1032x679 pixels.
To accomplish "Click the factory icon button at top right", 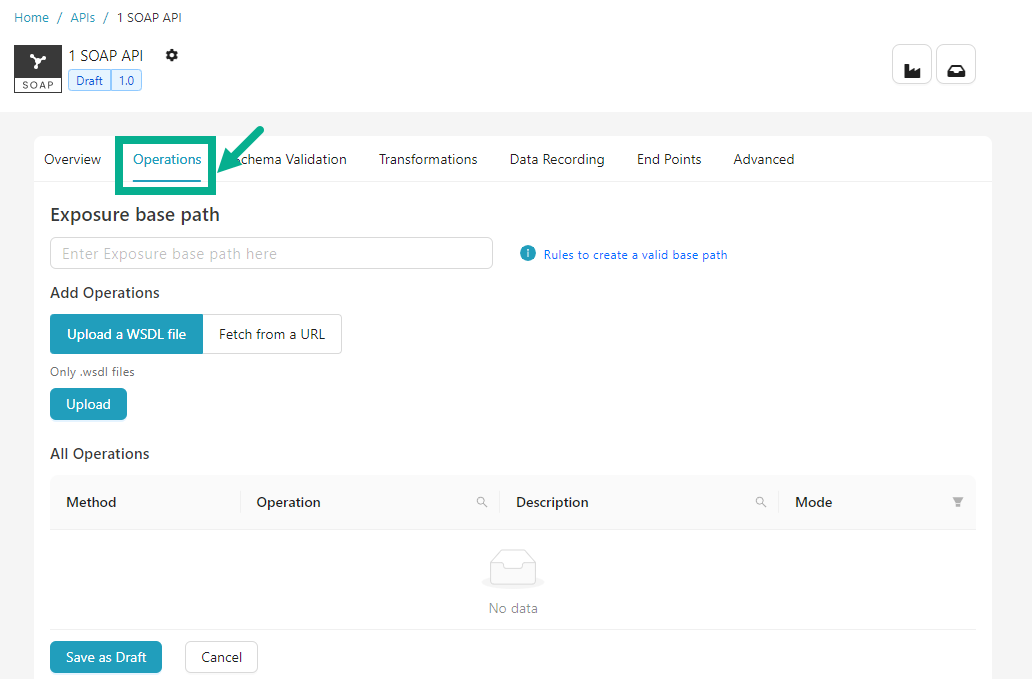I will pyautogui.click(x=911, y=65).
